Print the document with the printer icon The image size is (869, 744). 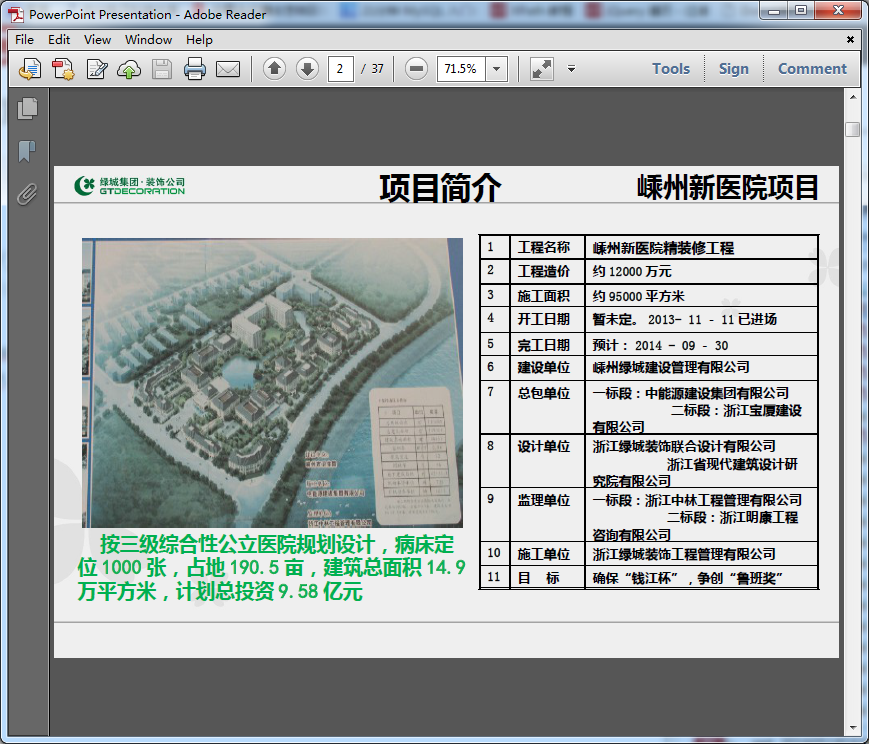[x=195, y=69]
